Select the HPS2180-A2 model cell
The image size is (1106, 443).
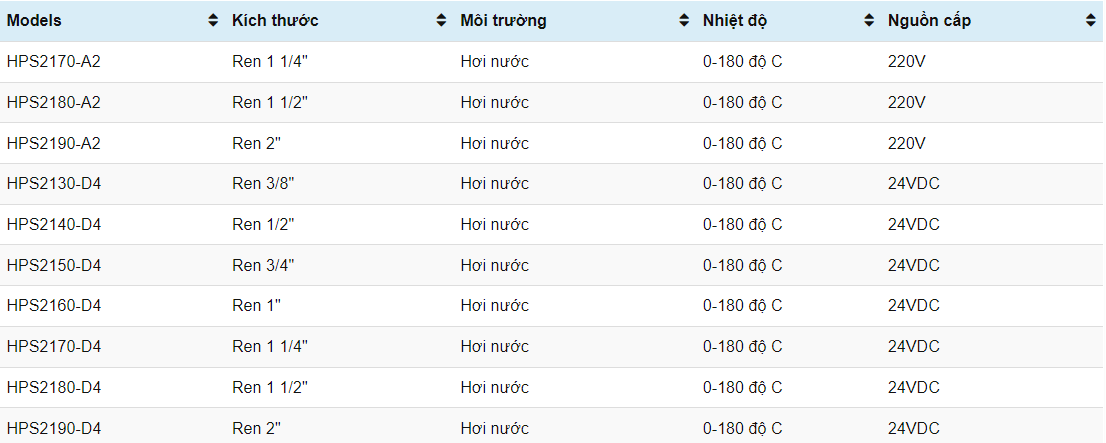[54, 102]
